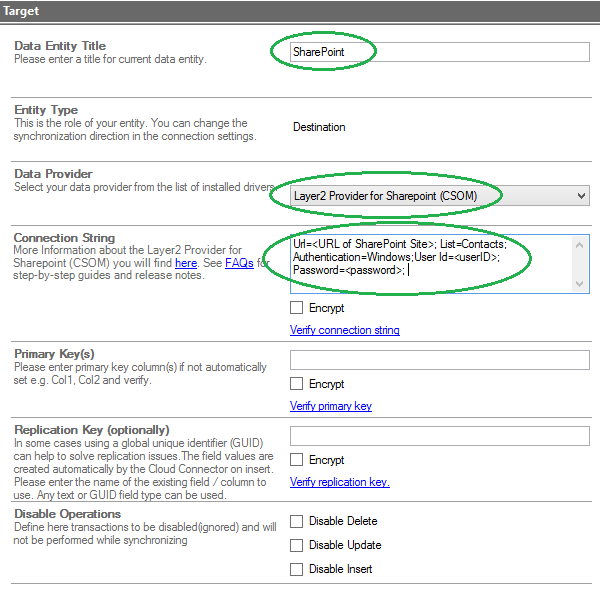Check the Disable Delete option

(297, 521)
